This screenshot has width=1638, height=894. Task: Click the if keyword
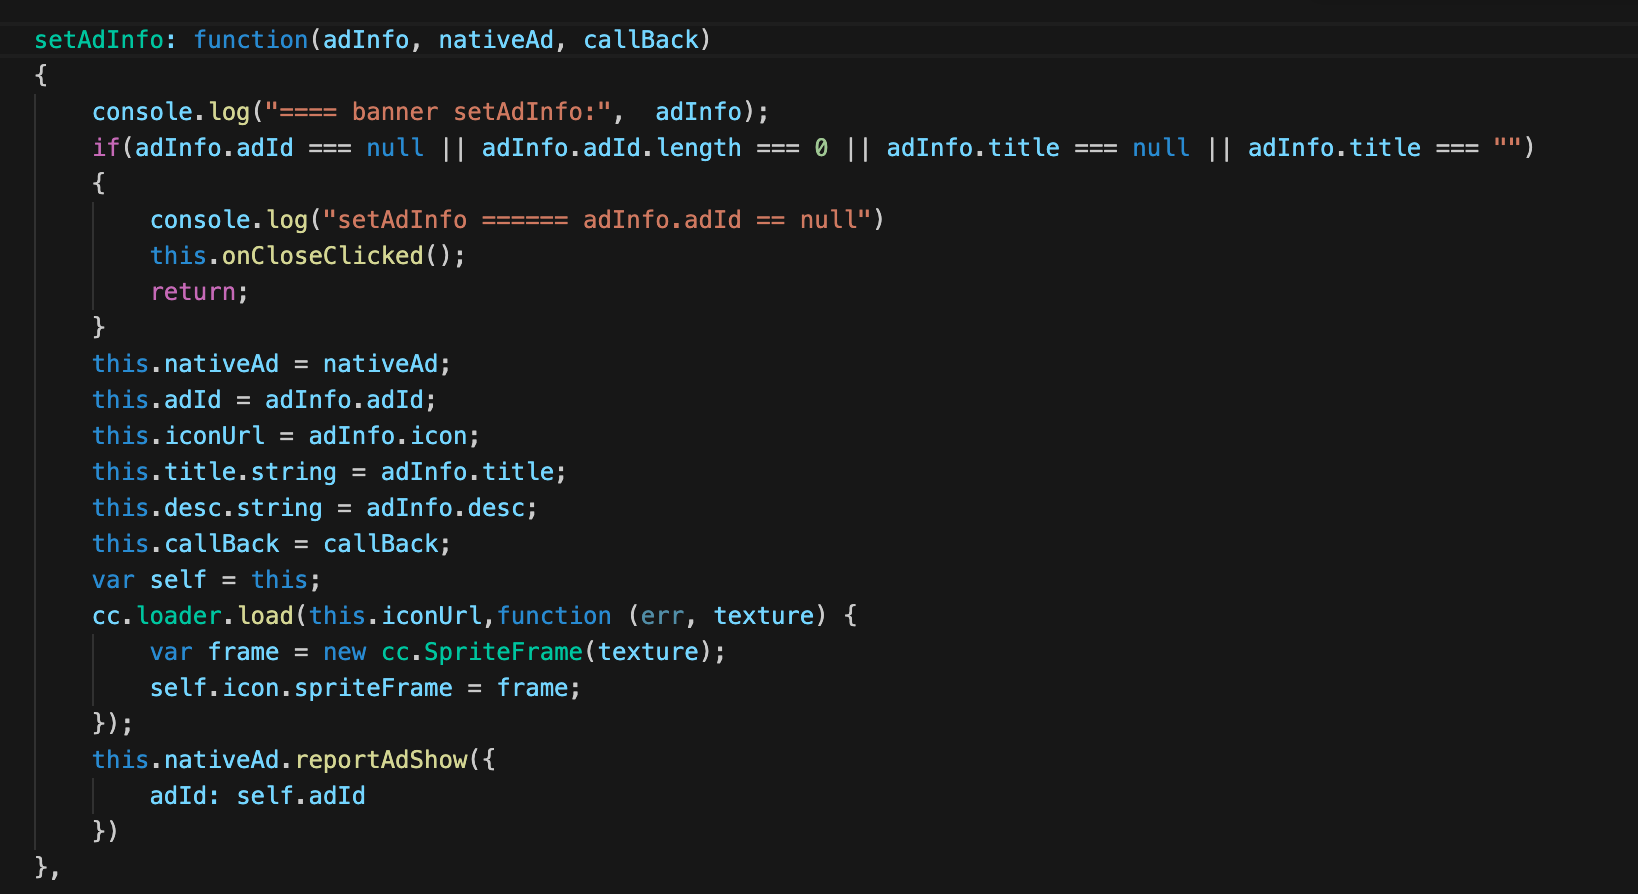tap(106, 148)
